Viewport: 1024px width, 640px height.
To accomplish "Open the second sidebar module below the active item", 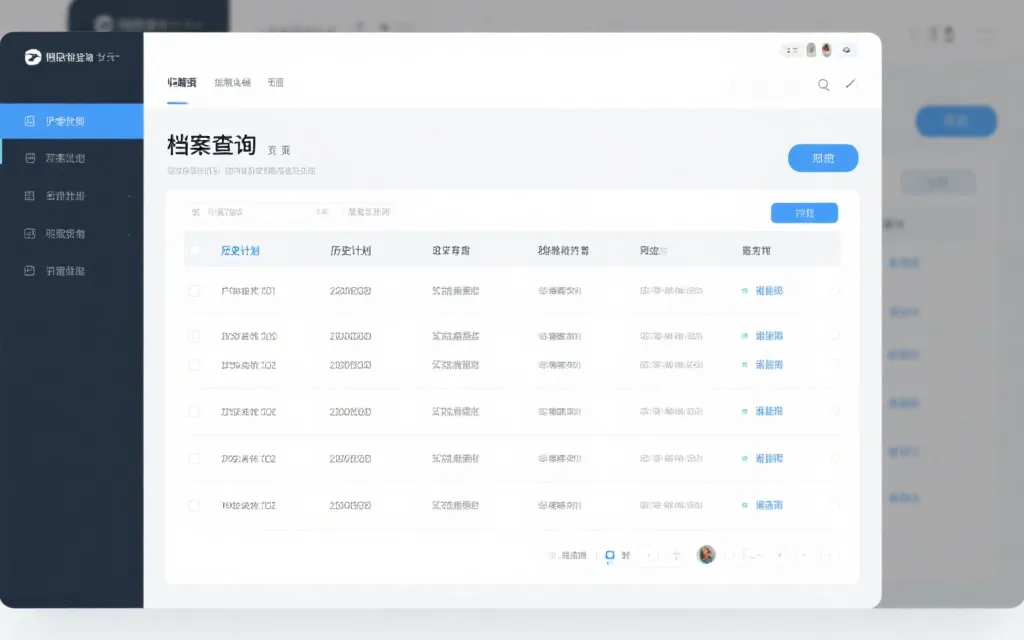I will (x=30, y=157).
